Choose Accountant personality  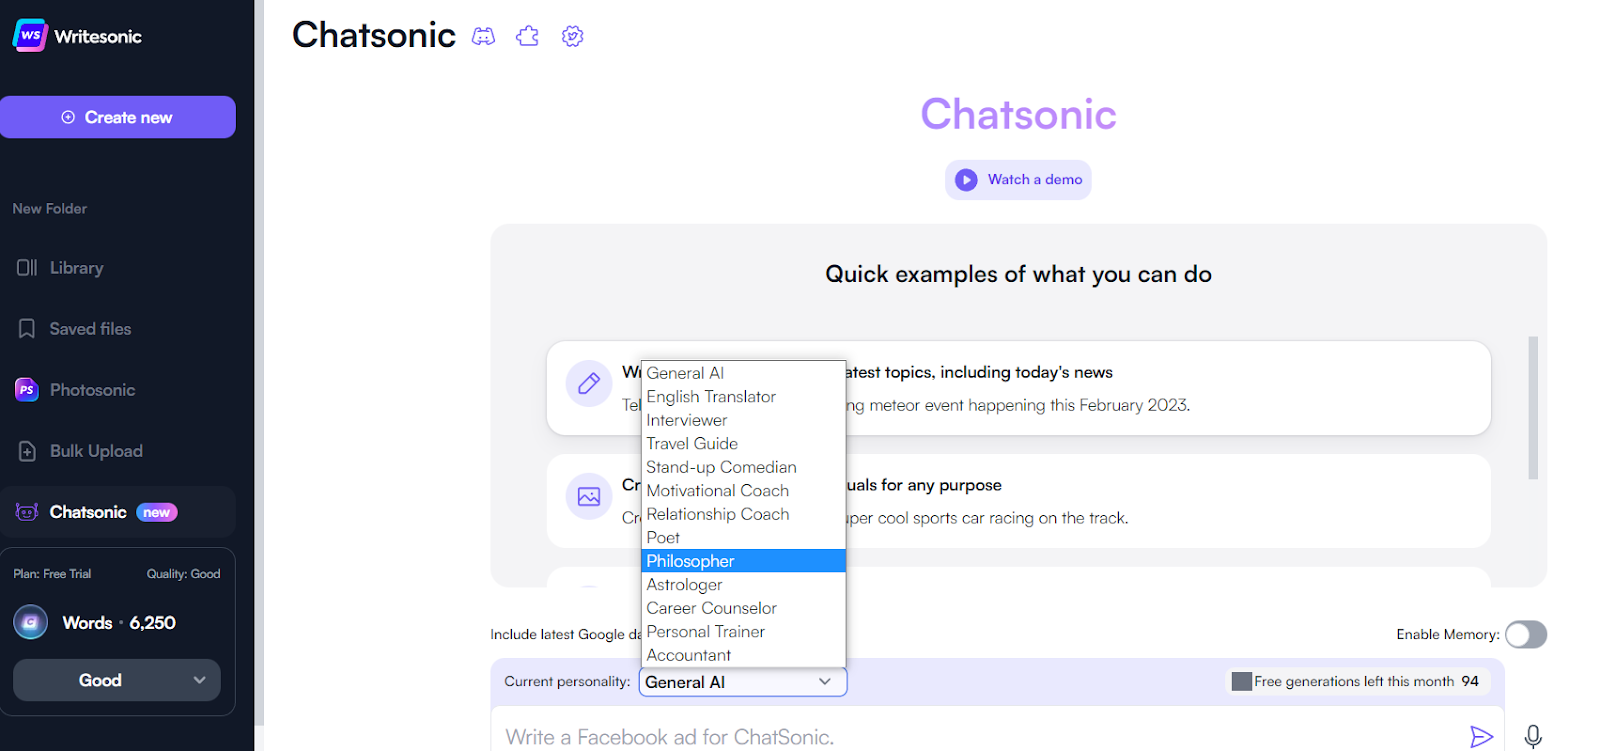point(743,655)
